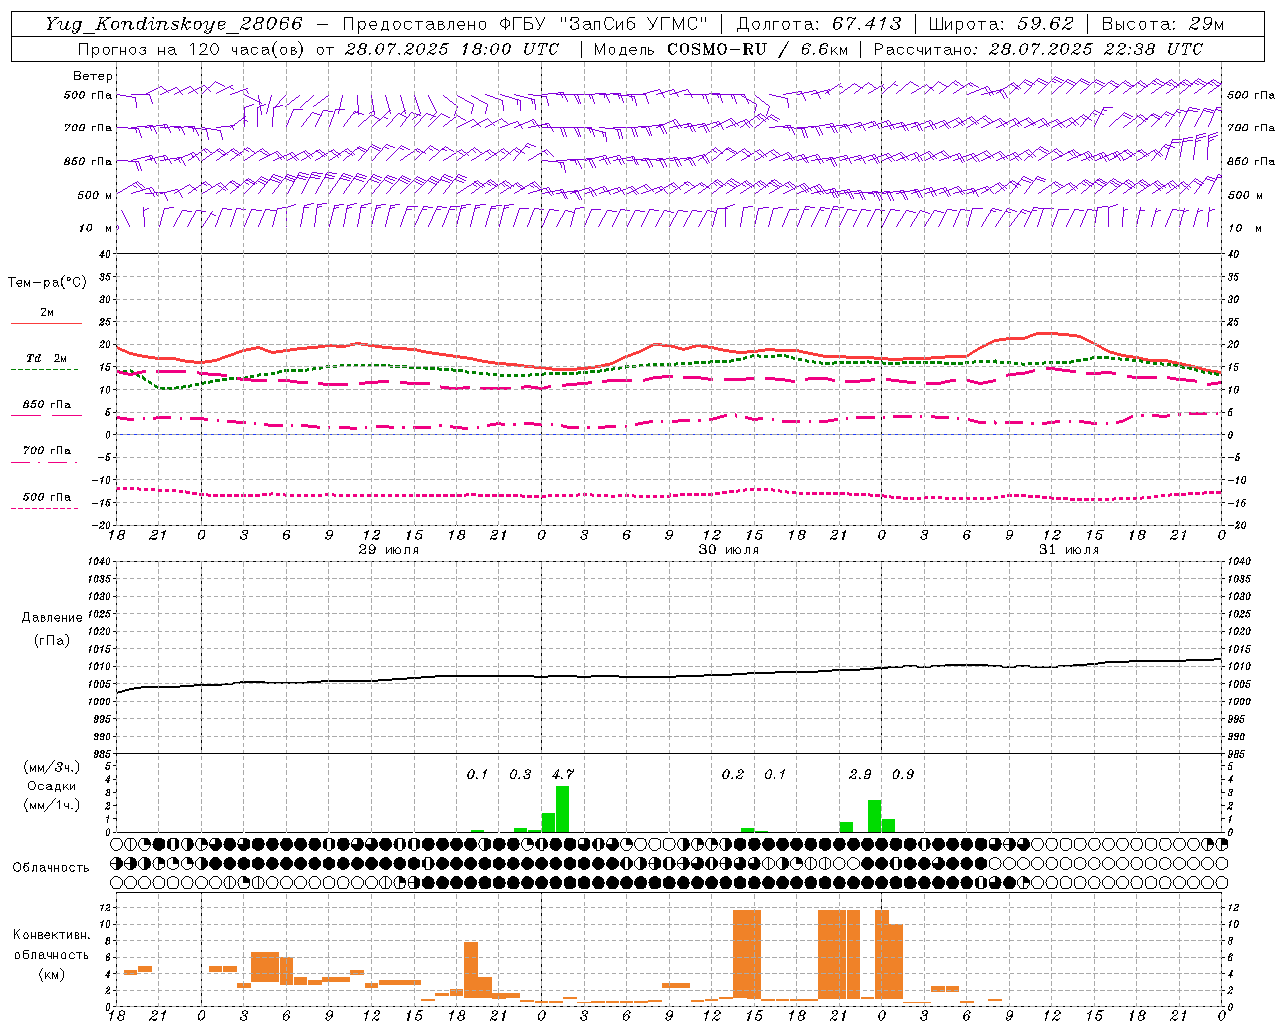Click the Облачность cloud cover label

pyautogui.click(x=51, y=867)
